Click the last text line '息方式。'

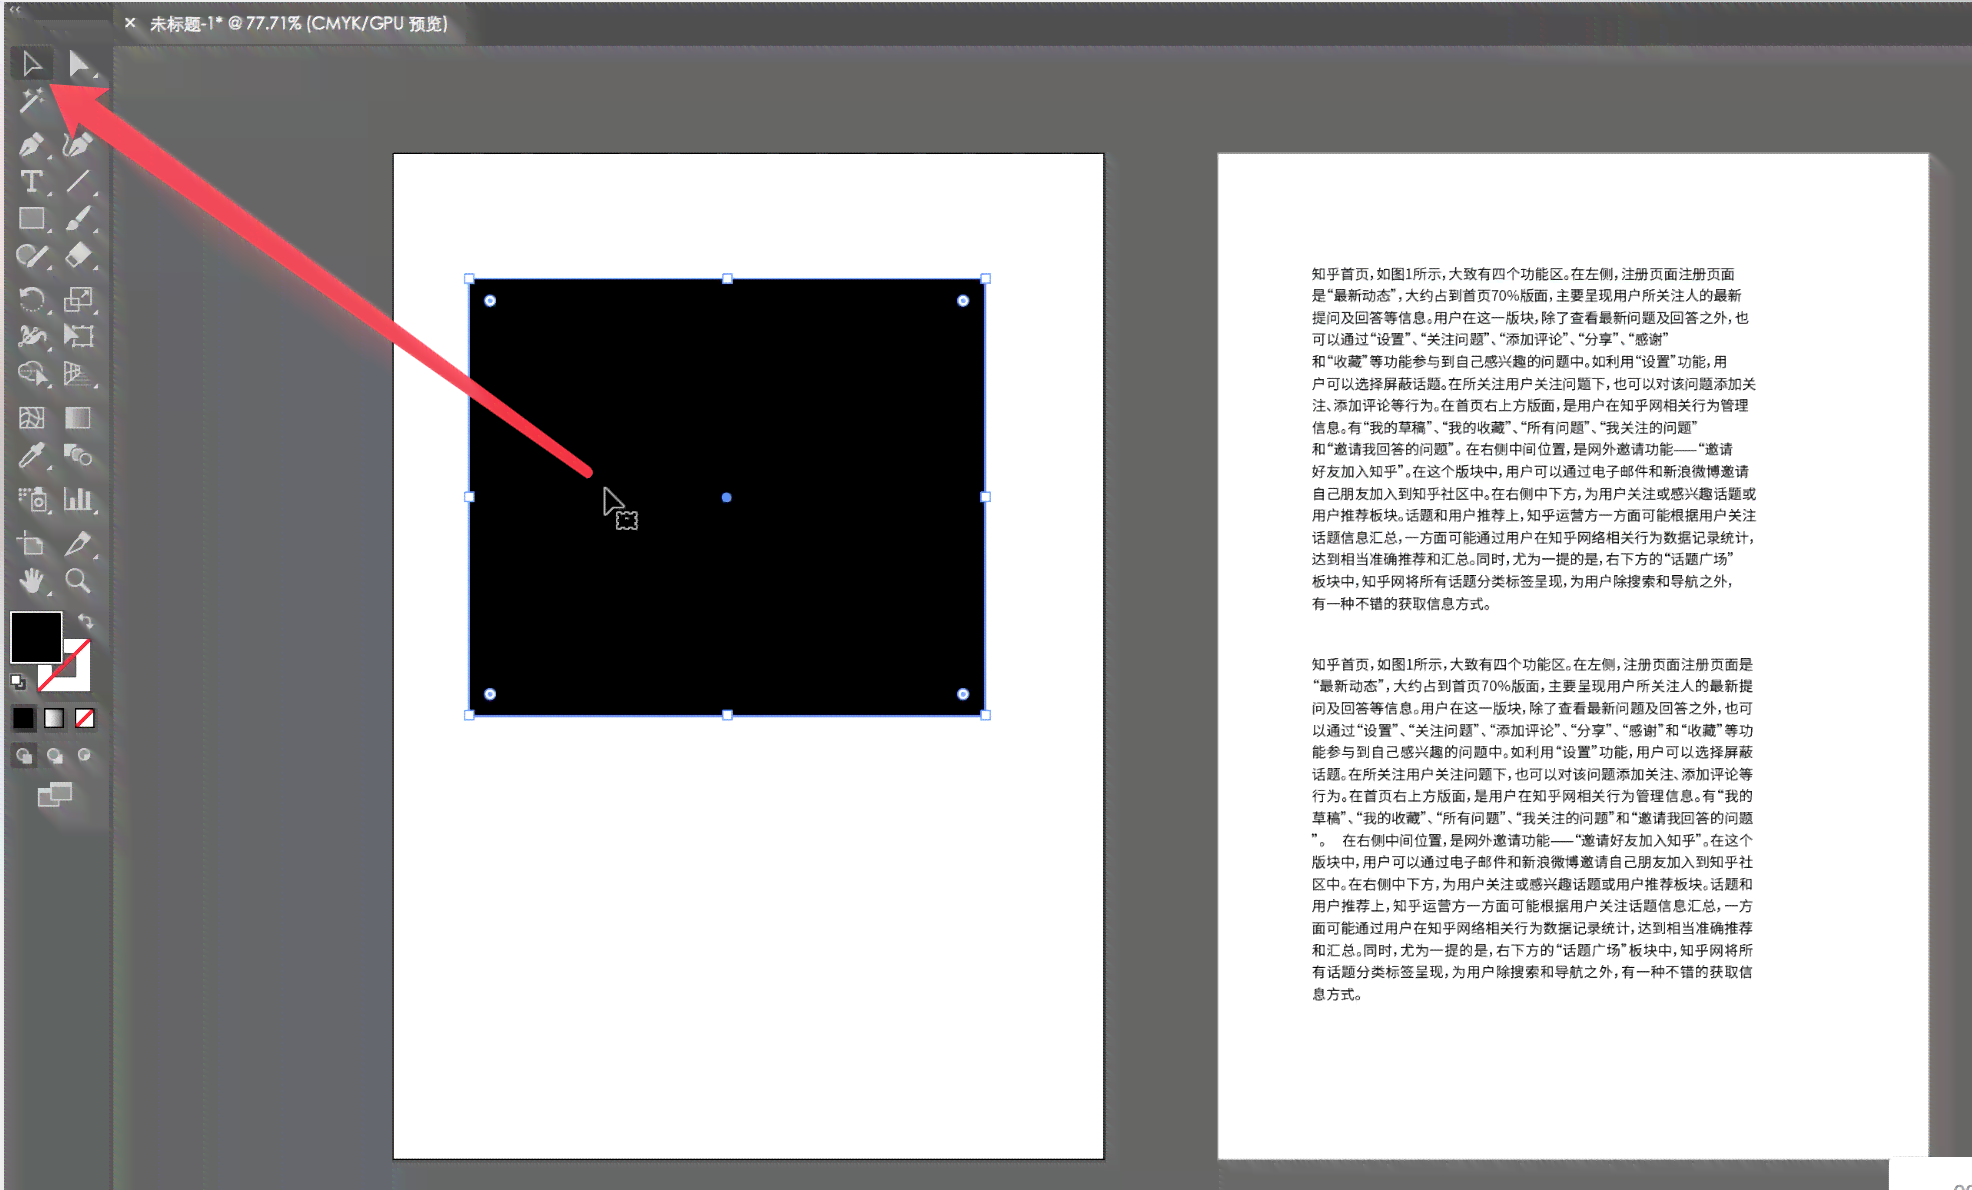coord(1336,994)
